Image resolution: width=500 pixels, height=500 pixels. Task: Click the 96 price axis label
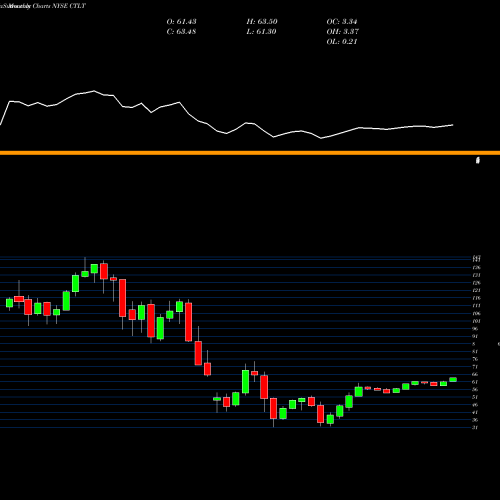click(475, 329)
